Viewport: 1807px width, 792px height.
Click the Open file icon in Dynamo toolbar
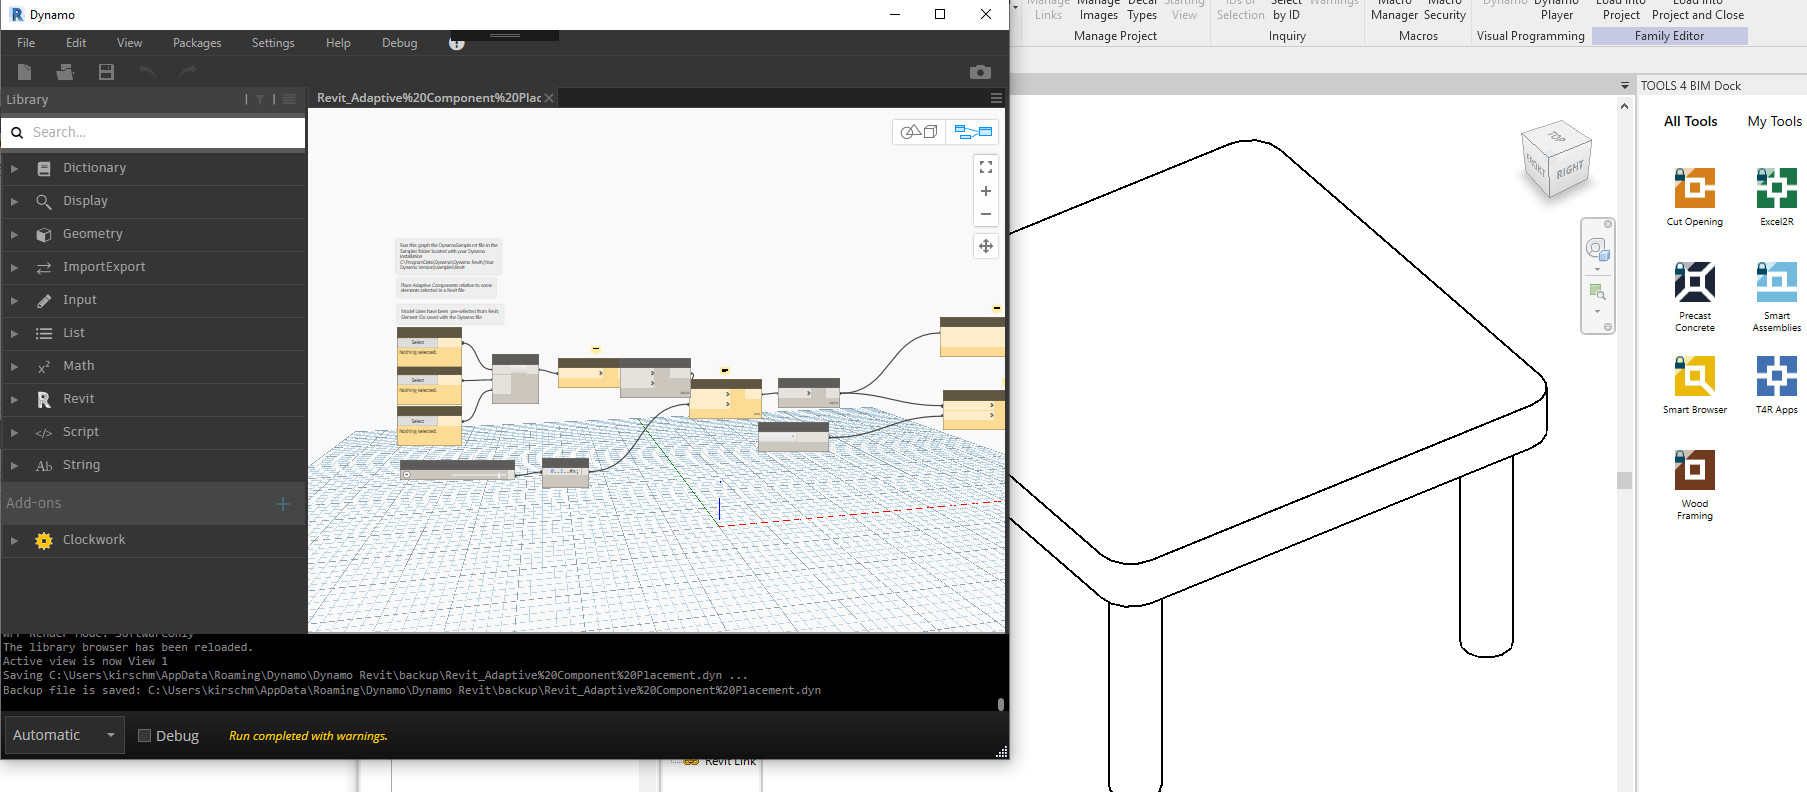point(65,72)
